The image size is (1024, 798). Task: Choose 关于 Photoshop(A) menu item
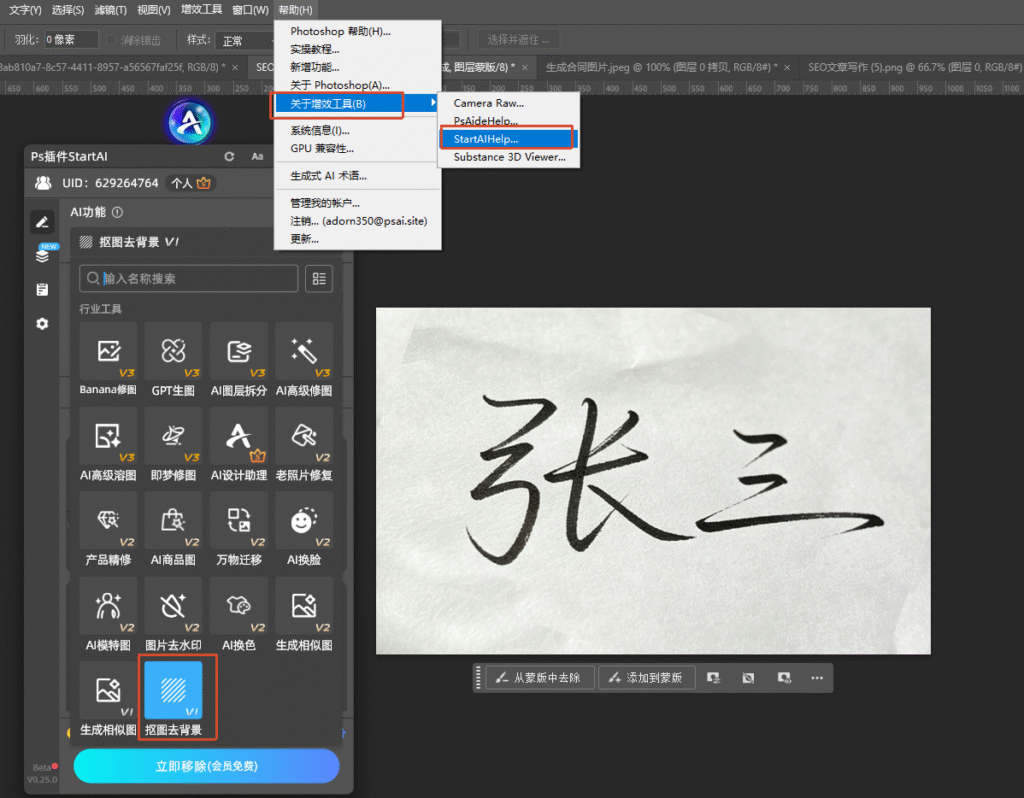point(357,85)
